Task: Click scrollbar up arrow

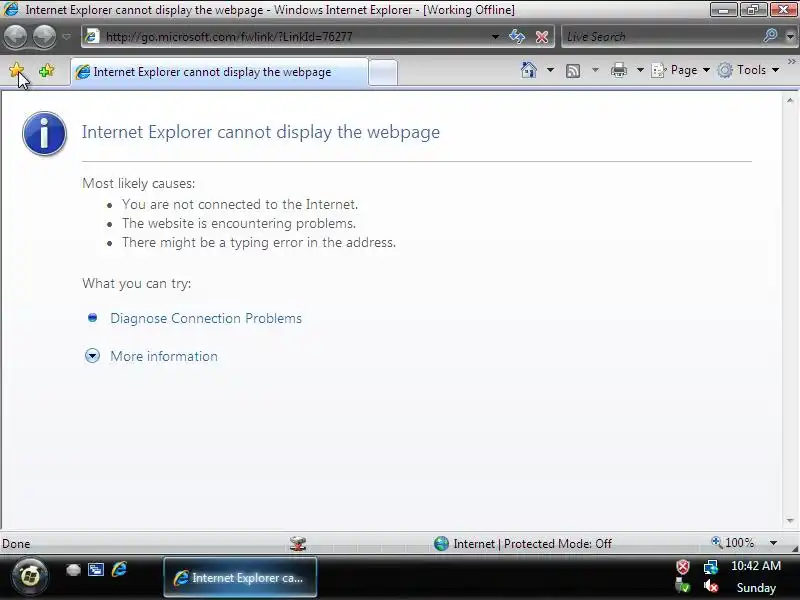Action: click(790, 101)
